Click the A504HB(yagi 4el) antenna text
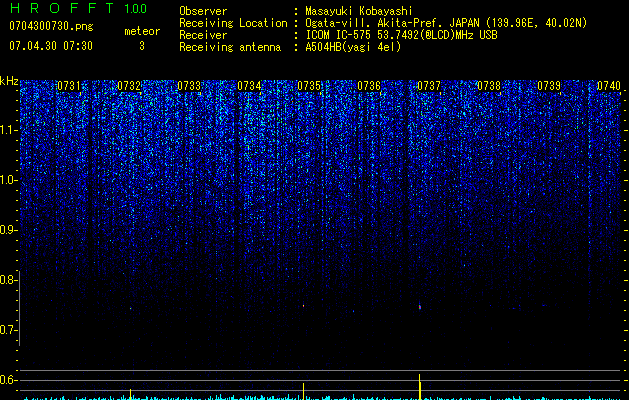Image resolution: width=629 pixels, height=400 pixels. click(x=353, y=47)
